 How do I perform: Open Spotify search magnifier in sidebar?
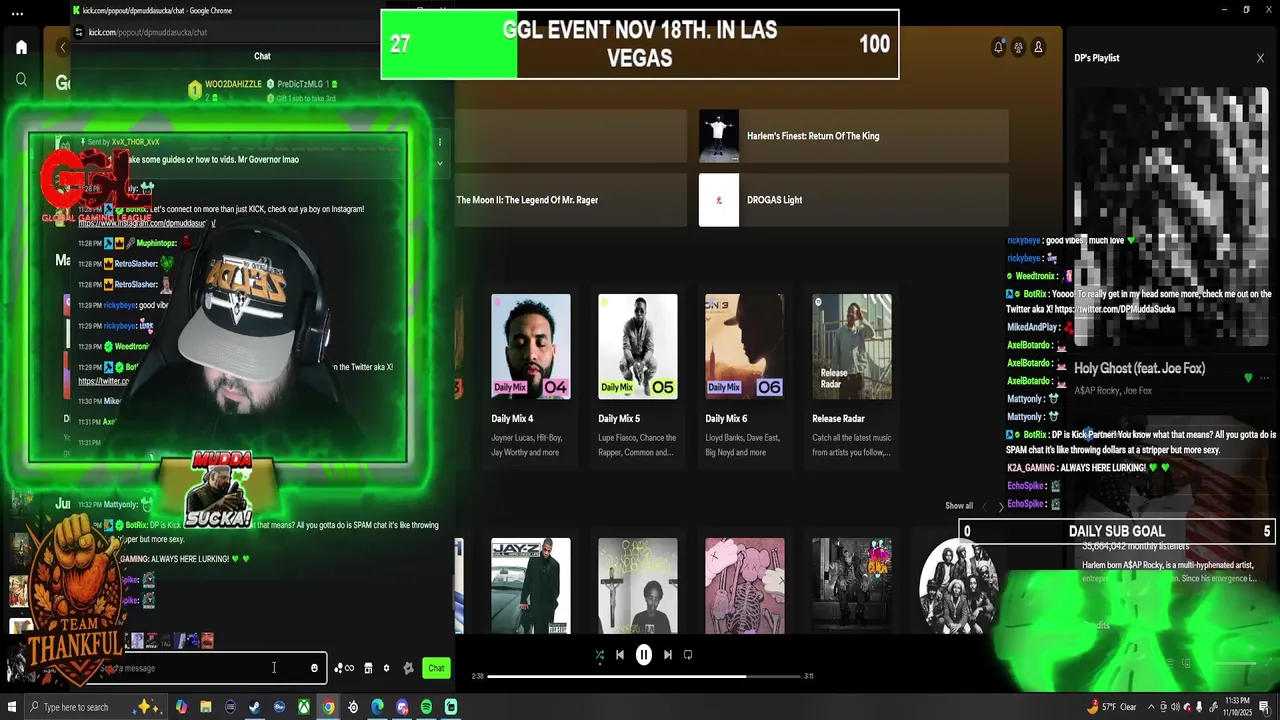tap(21, 79)
